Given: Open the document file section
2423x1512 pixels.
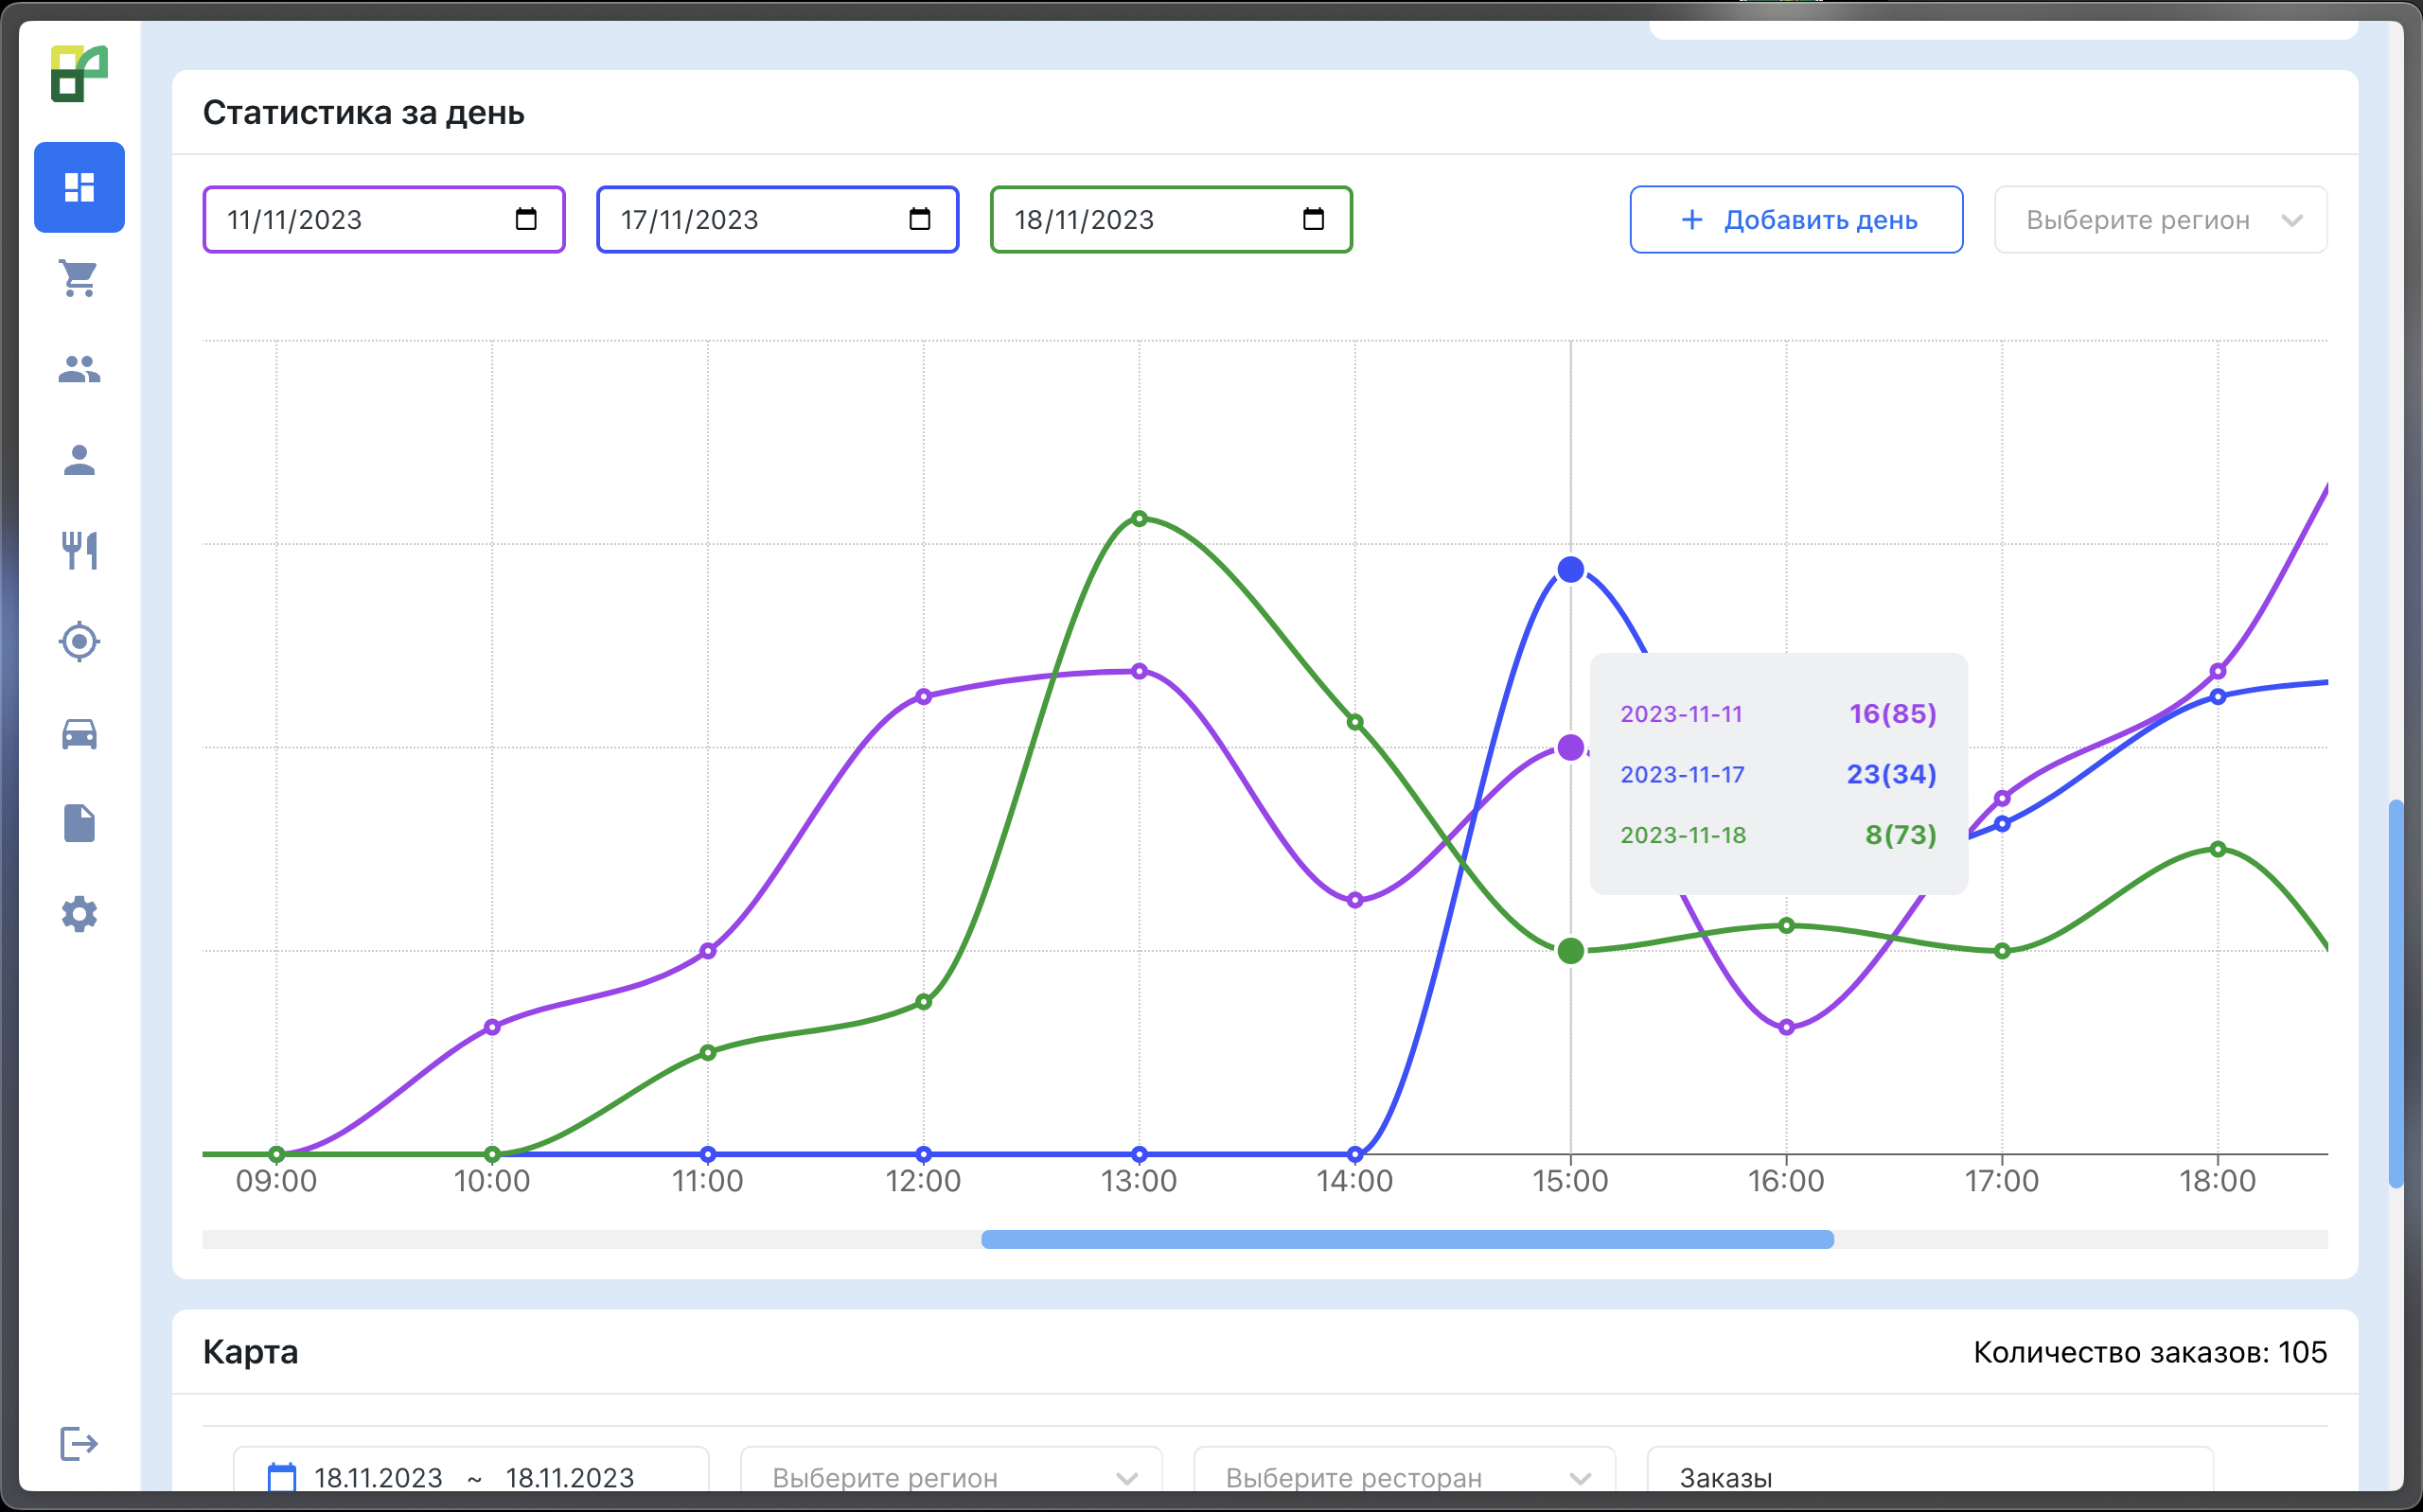Looking at the screenshot, I should [79, 824].
